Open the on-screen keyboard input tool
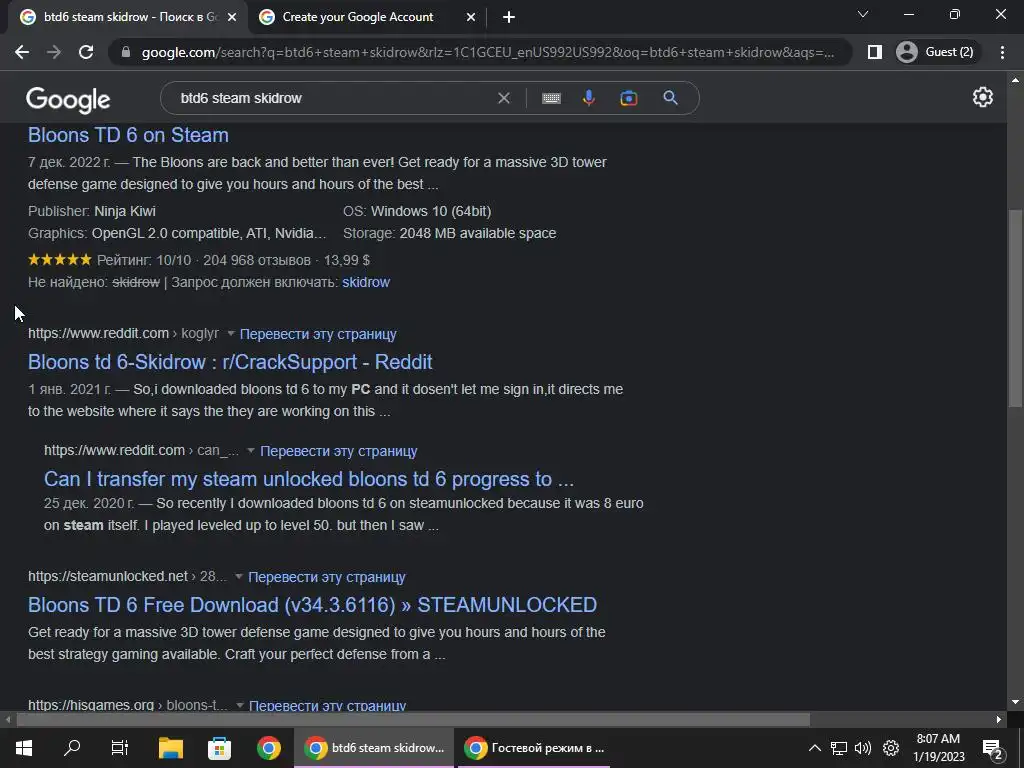This screenshot has width=1024, height=768. click(x=551, y=98)
